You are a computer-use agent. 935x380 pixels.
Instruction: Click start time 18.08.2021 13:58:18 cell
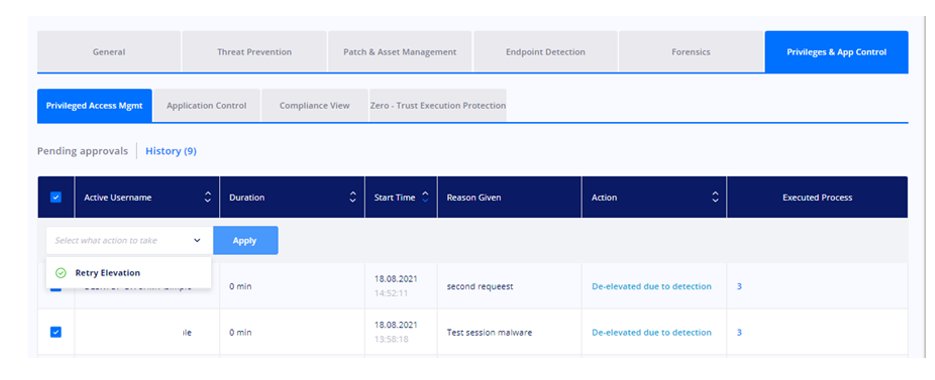[x=396, y=332]
